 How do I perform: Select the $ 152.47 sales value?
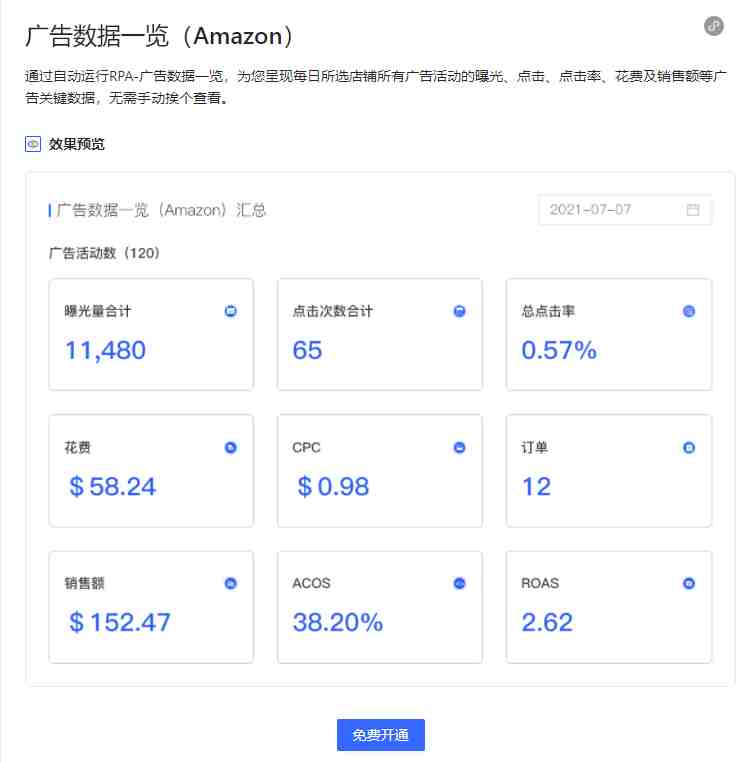click(120, 622)
